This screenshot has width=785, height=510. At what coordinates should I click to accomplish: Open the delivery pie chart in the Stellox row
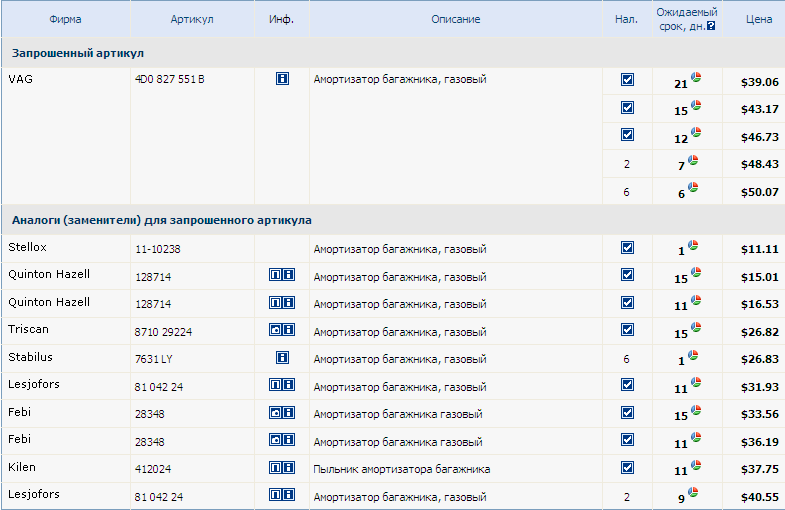tap(693, 245)
